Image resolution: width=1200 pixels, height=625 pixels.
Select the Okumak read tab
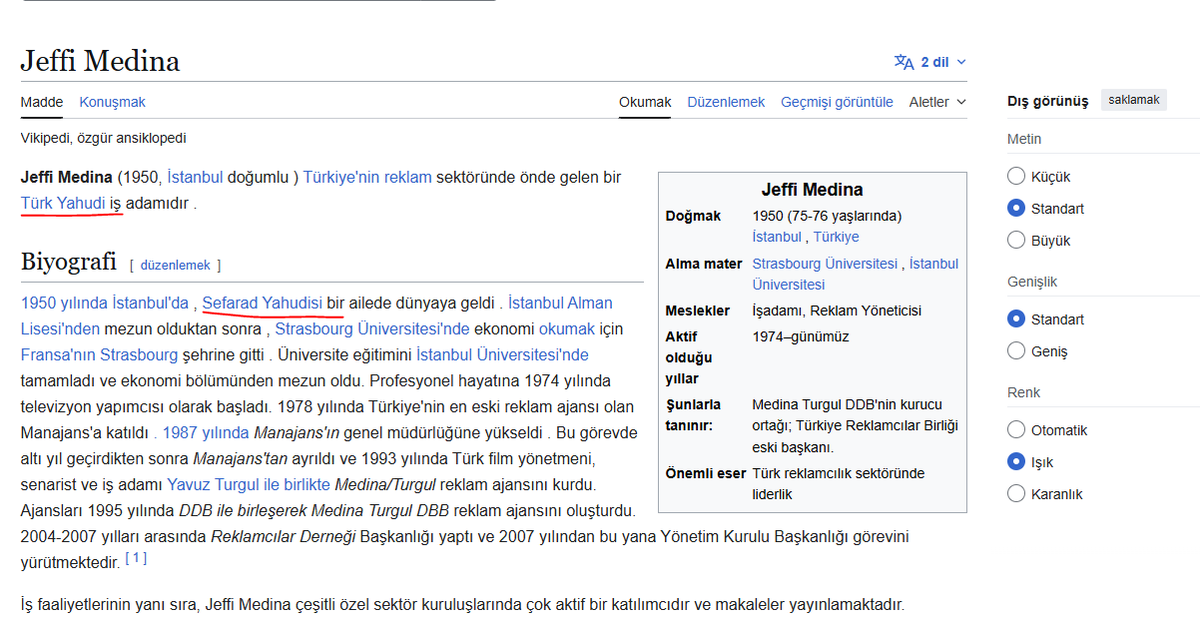coord(645,102)
